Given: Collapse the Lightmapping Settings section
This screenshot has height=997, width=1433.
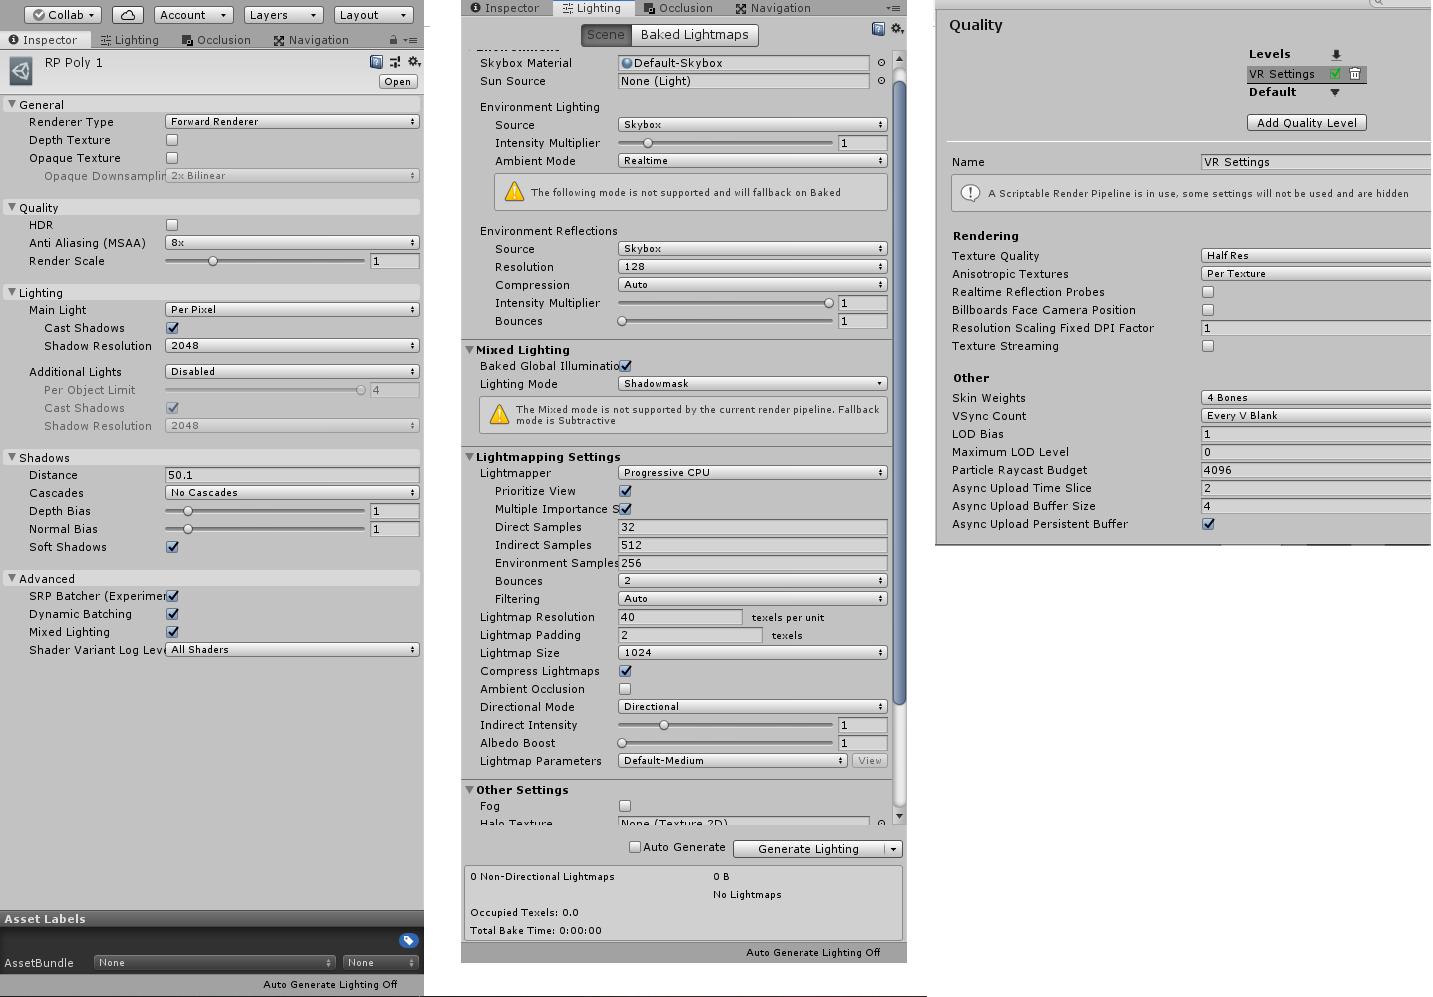Looking at the screenshot, I should pyautogui.click(x=469, y=457).
